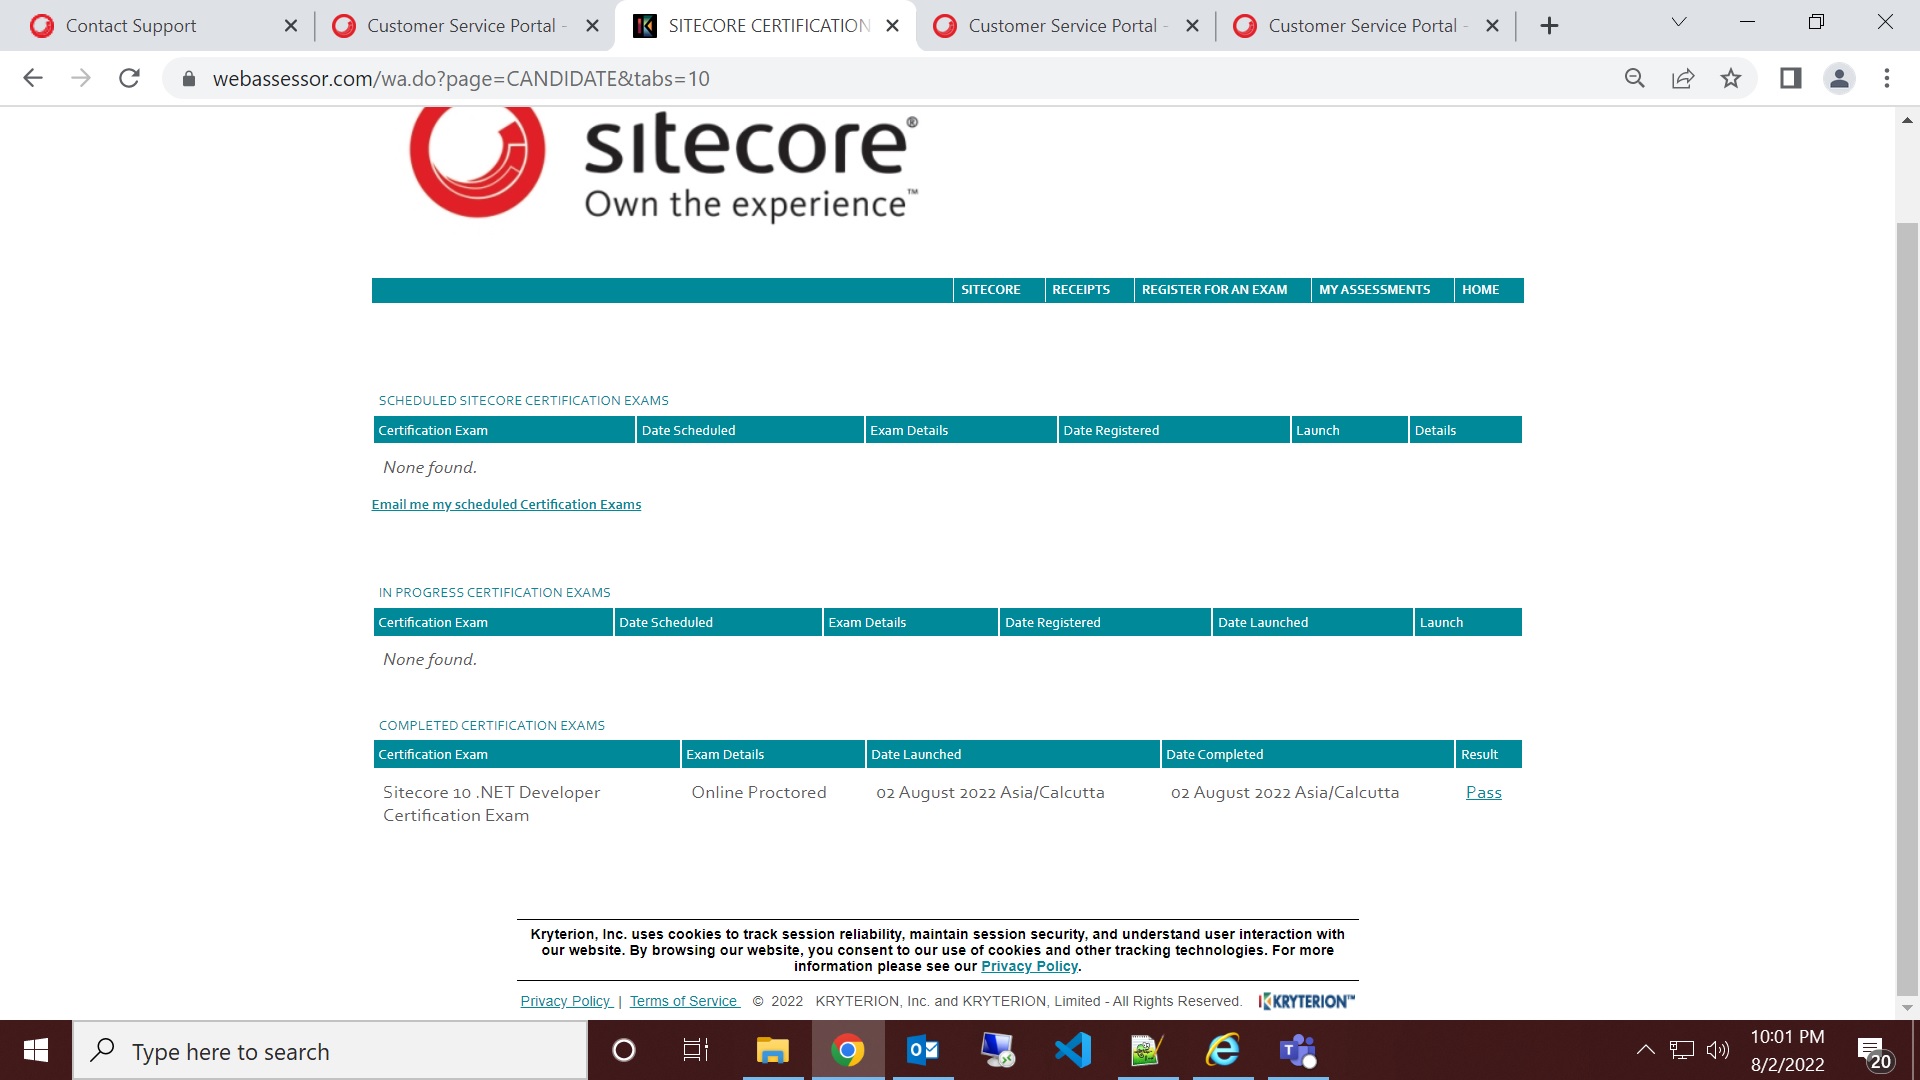Click the Terms of Service link in footer
This screenshot has height=1080, width=1920.
tap(683, 1001)
